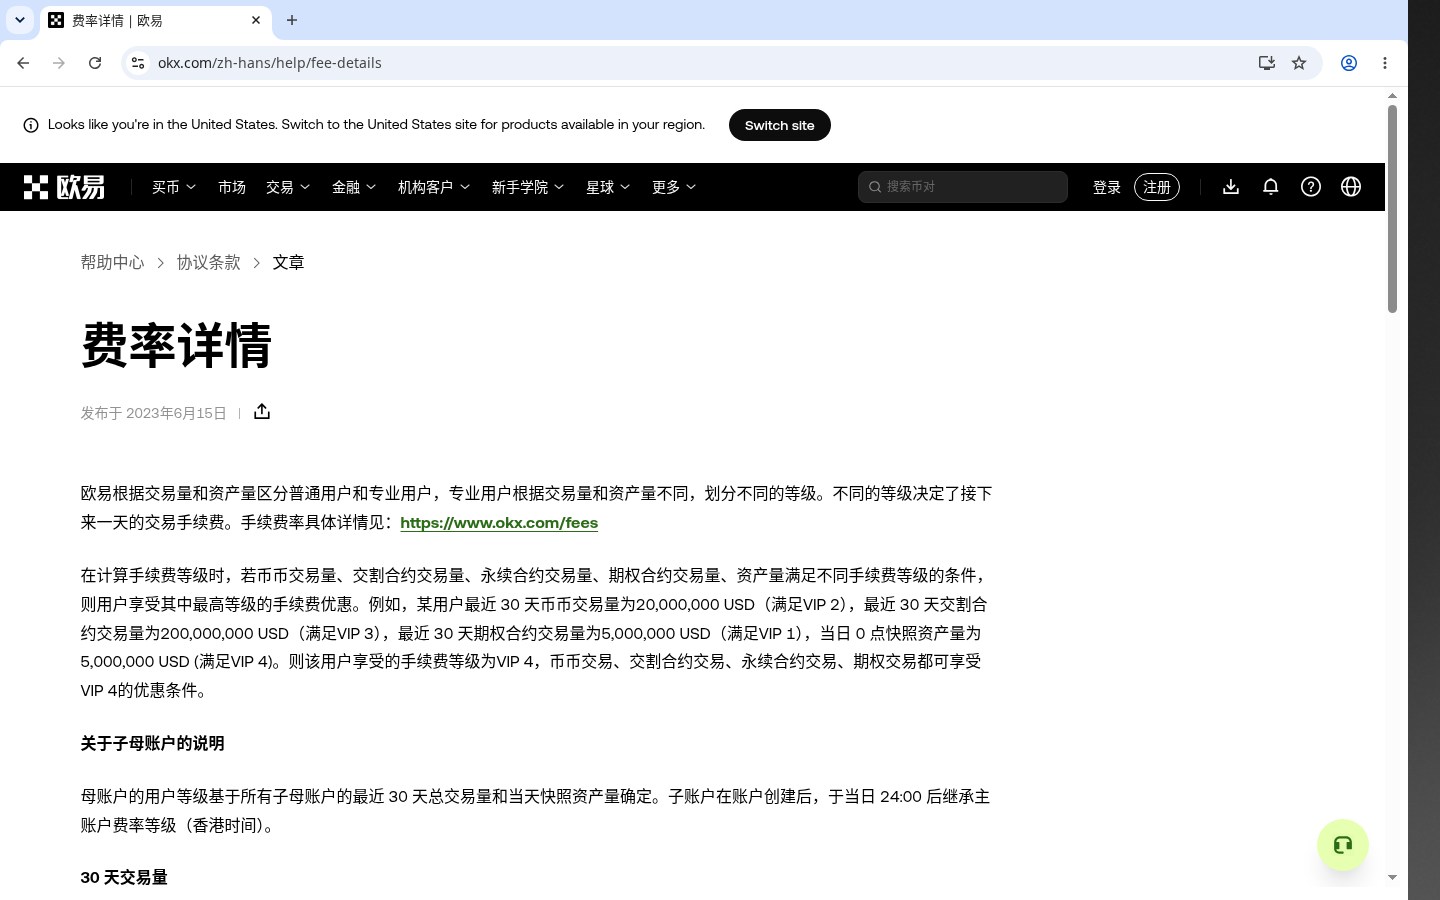Go to 协议条款 breadcrumb
Viewport: 1440px width, 900px height.
tap(209, 262)
